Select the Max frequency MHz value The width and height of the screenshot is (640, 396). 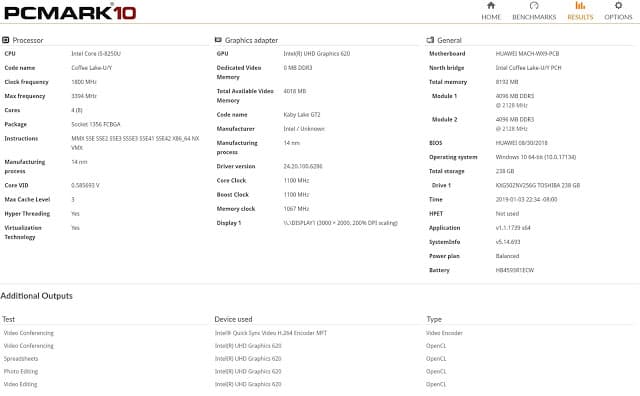[84, 96]
